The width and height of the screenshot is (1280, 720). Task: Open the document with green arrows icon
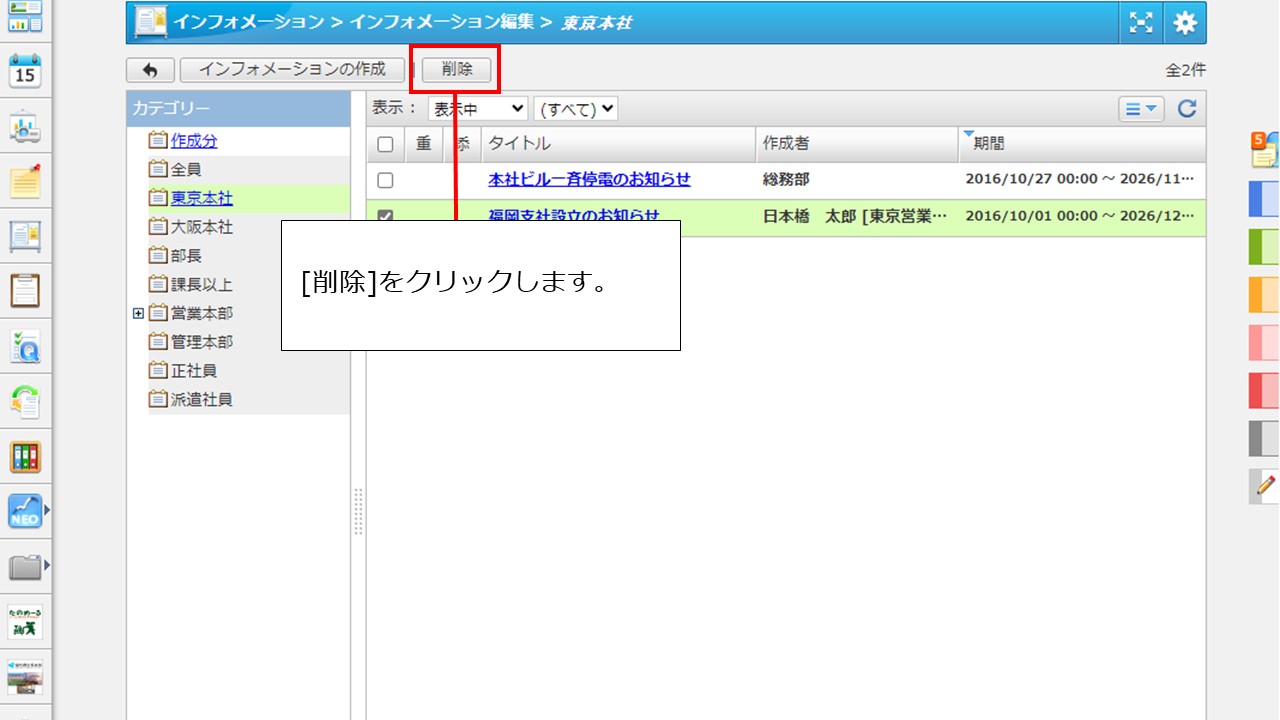pyautogui.click(x=25, y=401)
